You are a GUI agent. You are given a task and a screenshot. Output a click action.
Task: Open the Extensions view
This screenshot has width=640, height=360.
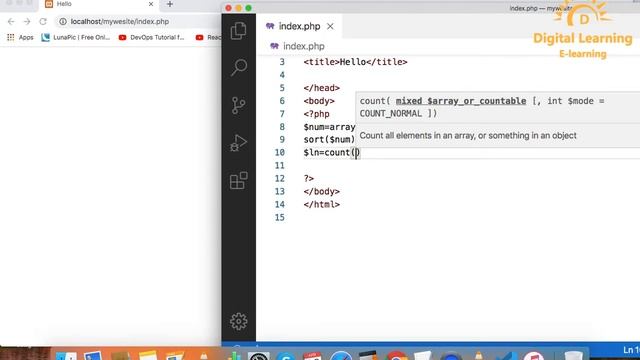[x=239, y=180]
